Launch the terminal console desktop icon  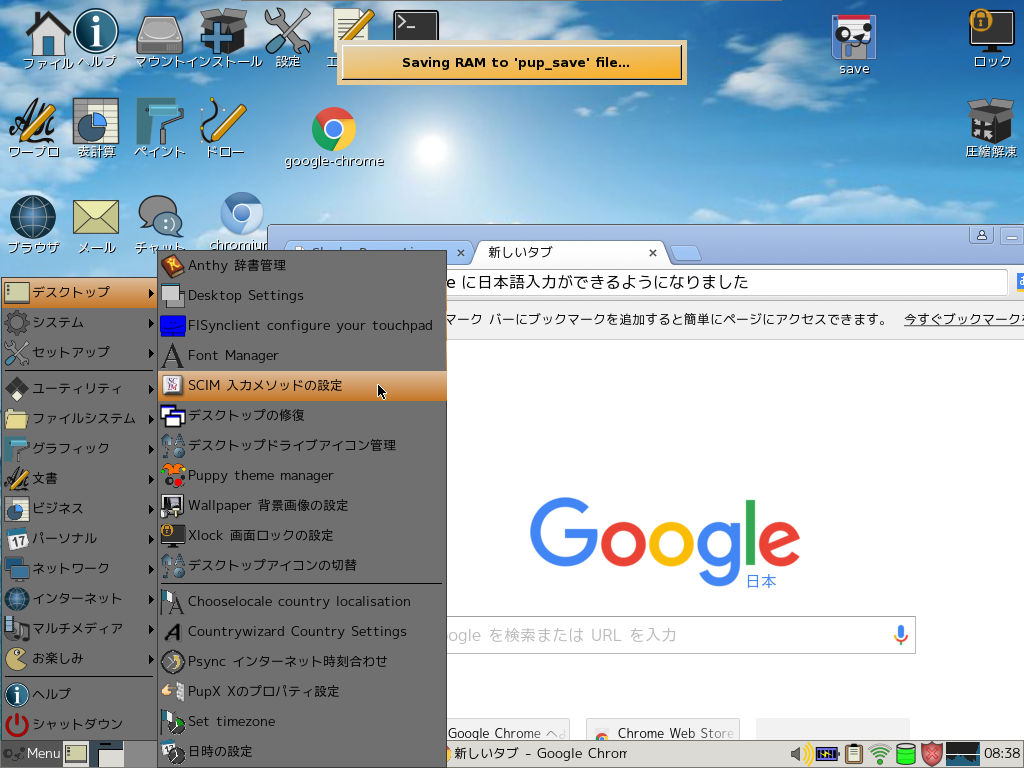tap(416, 26)
